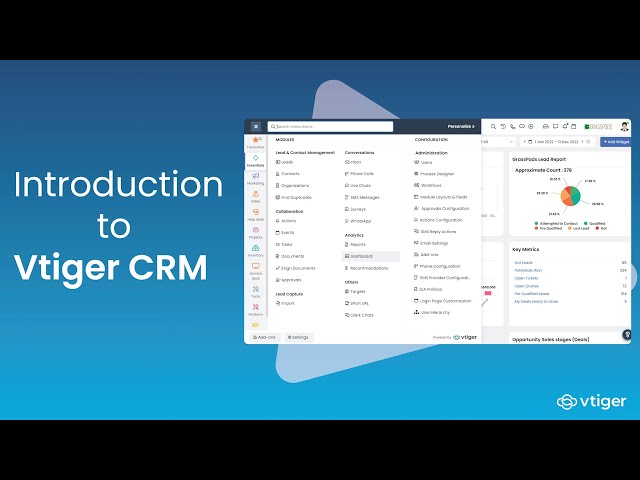Open Users under Administration
The height and width of the screenshot is (480, 640).
click(423, 162)
